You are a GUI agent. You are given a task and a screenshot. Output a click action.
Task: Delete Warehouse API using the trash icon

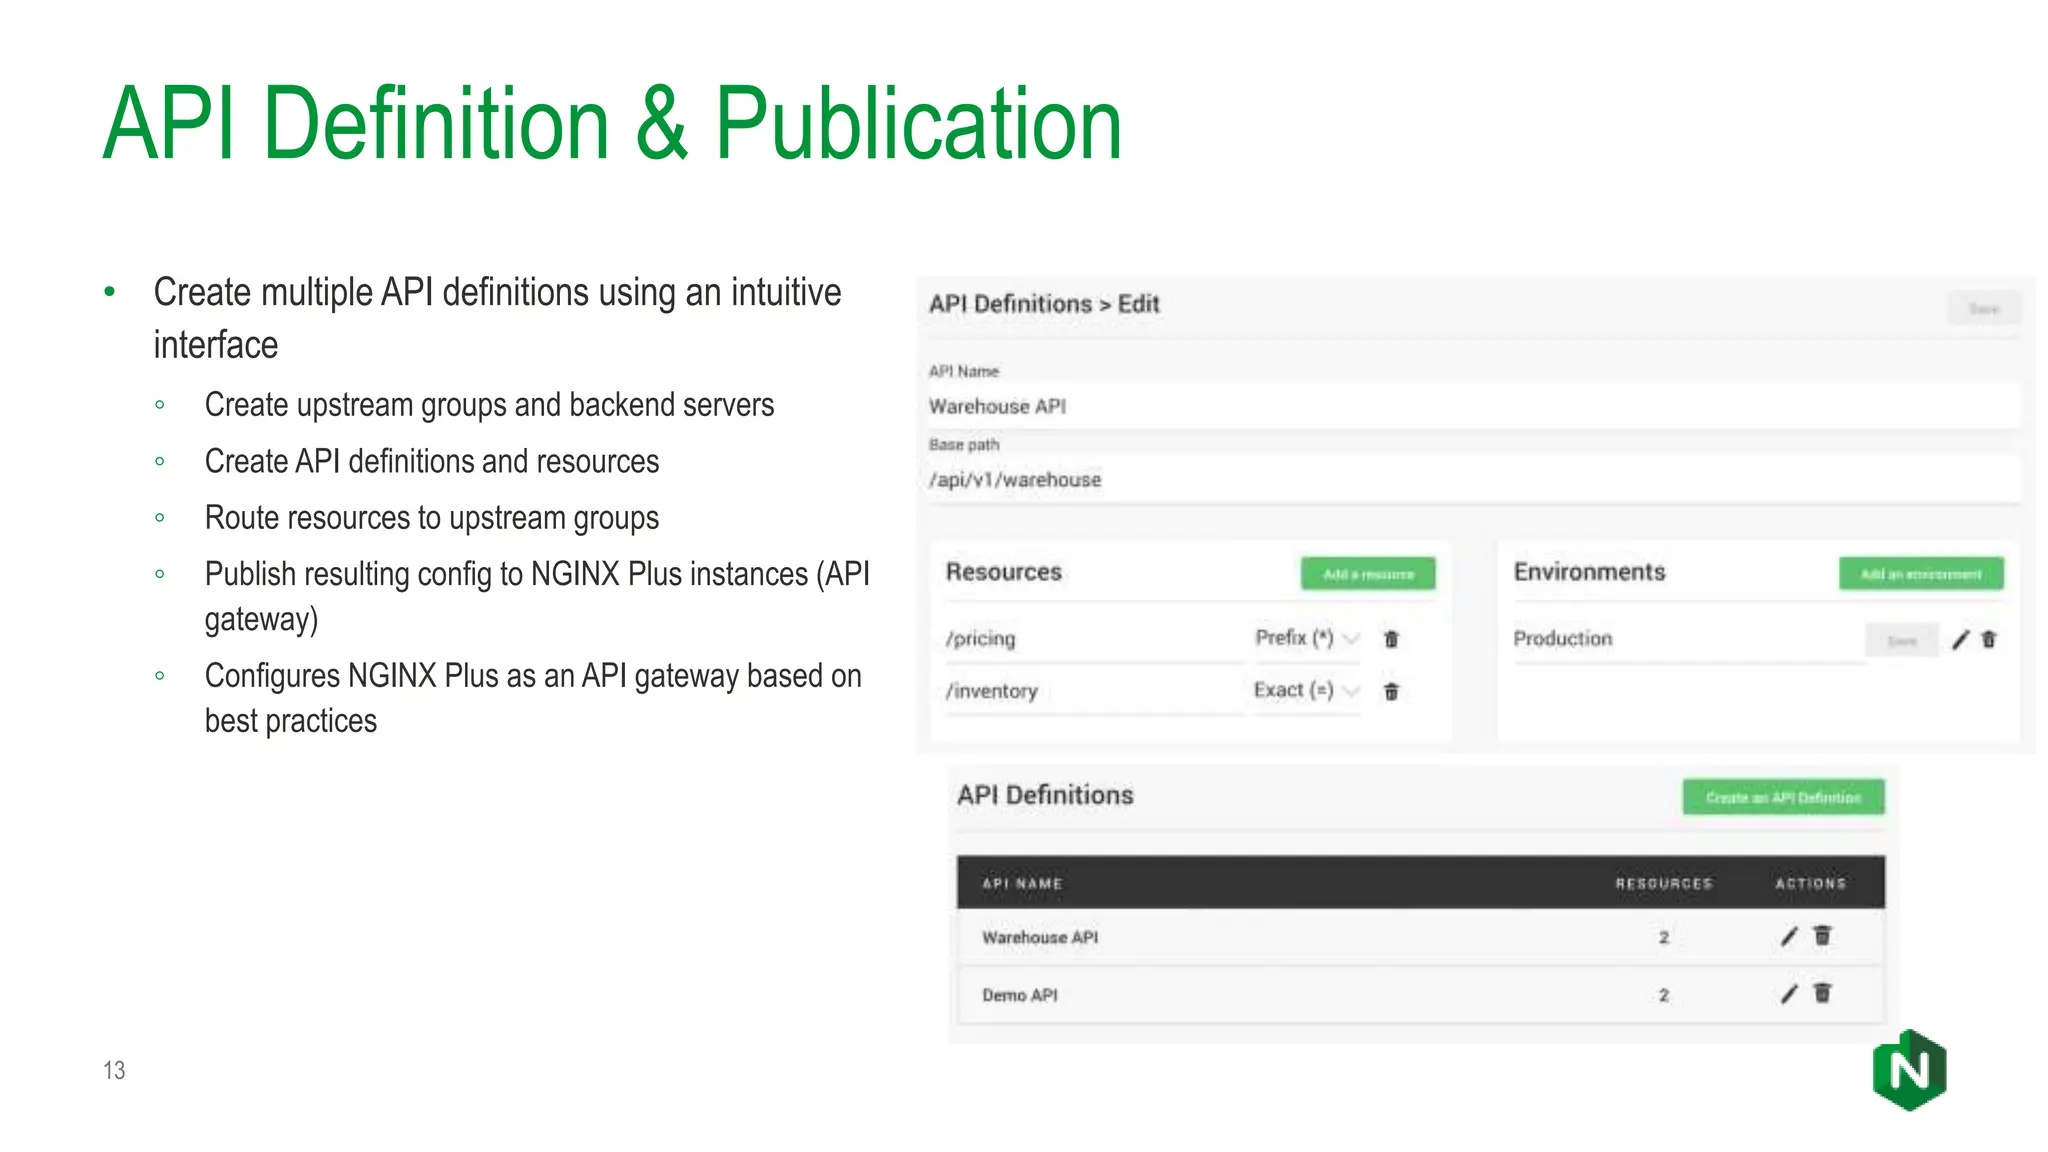coord(1822,936)
